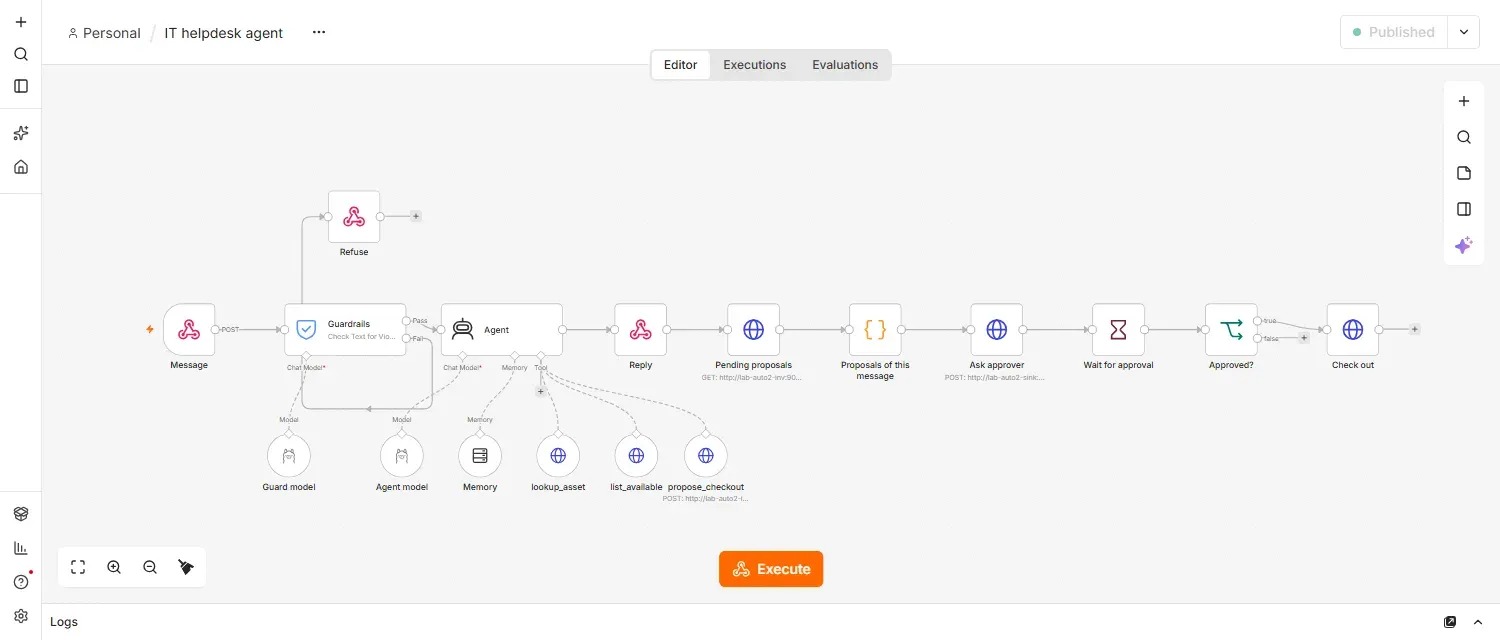Click the Published status button
Screen dimensions: 1500x640
(1394, 32)
